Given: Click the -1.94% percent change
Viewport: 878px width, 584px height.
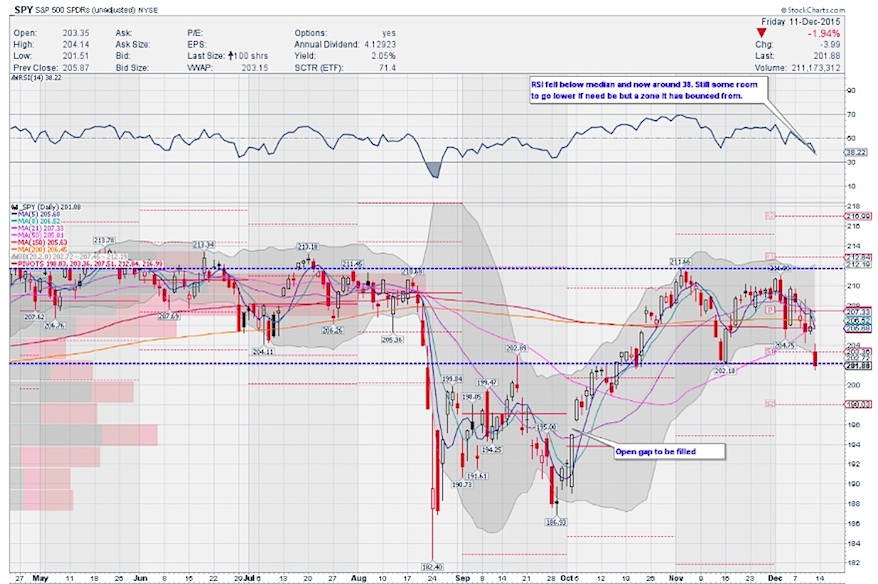Looking at the screenshot, I should [824, 34].
